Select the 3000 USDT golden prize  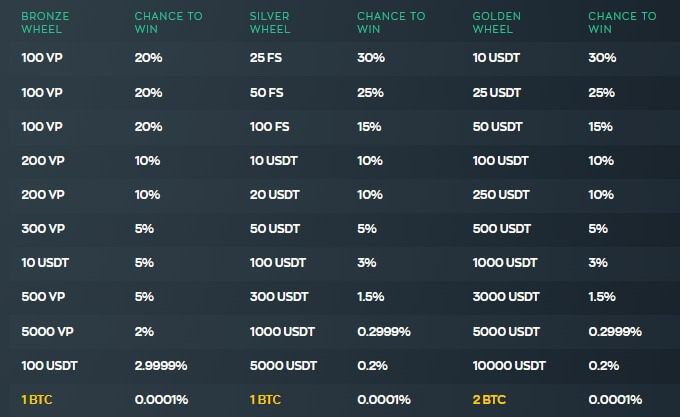click(x=505, y=297)
